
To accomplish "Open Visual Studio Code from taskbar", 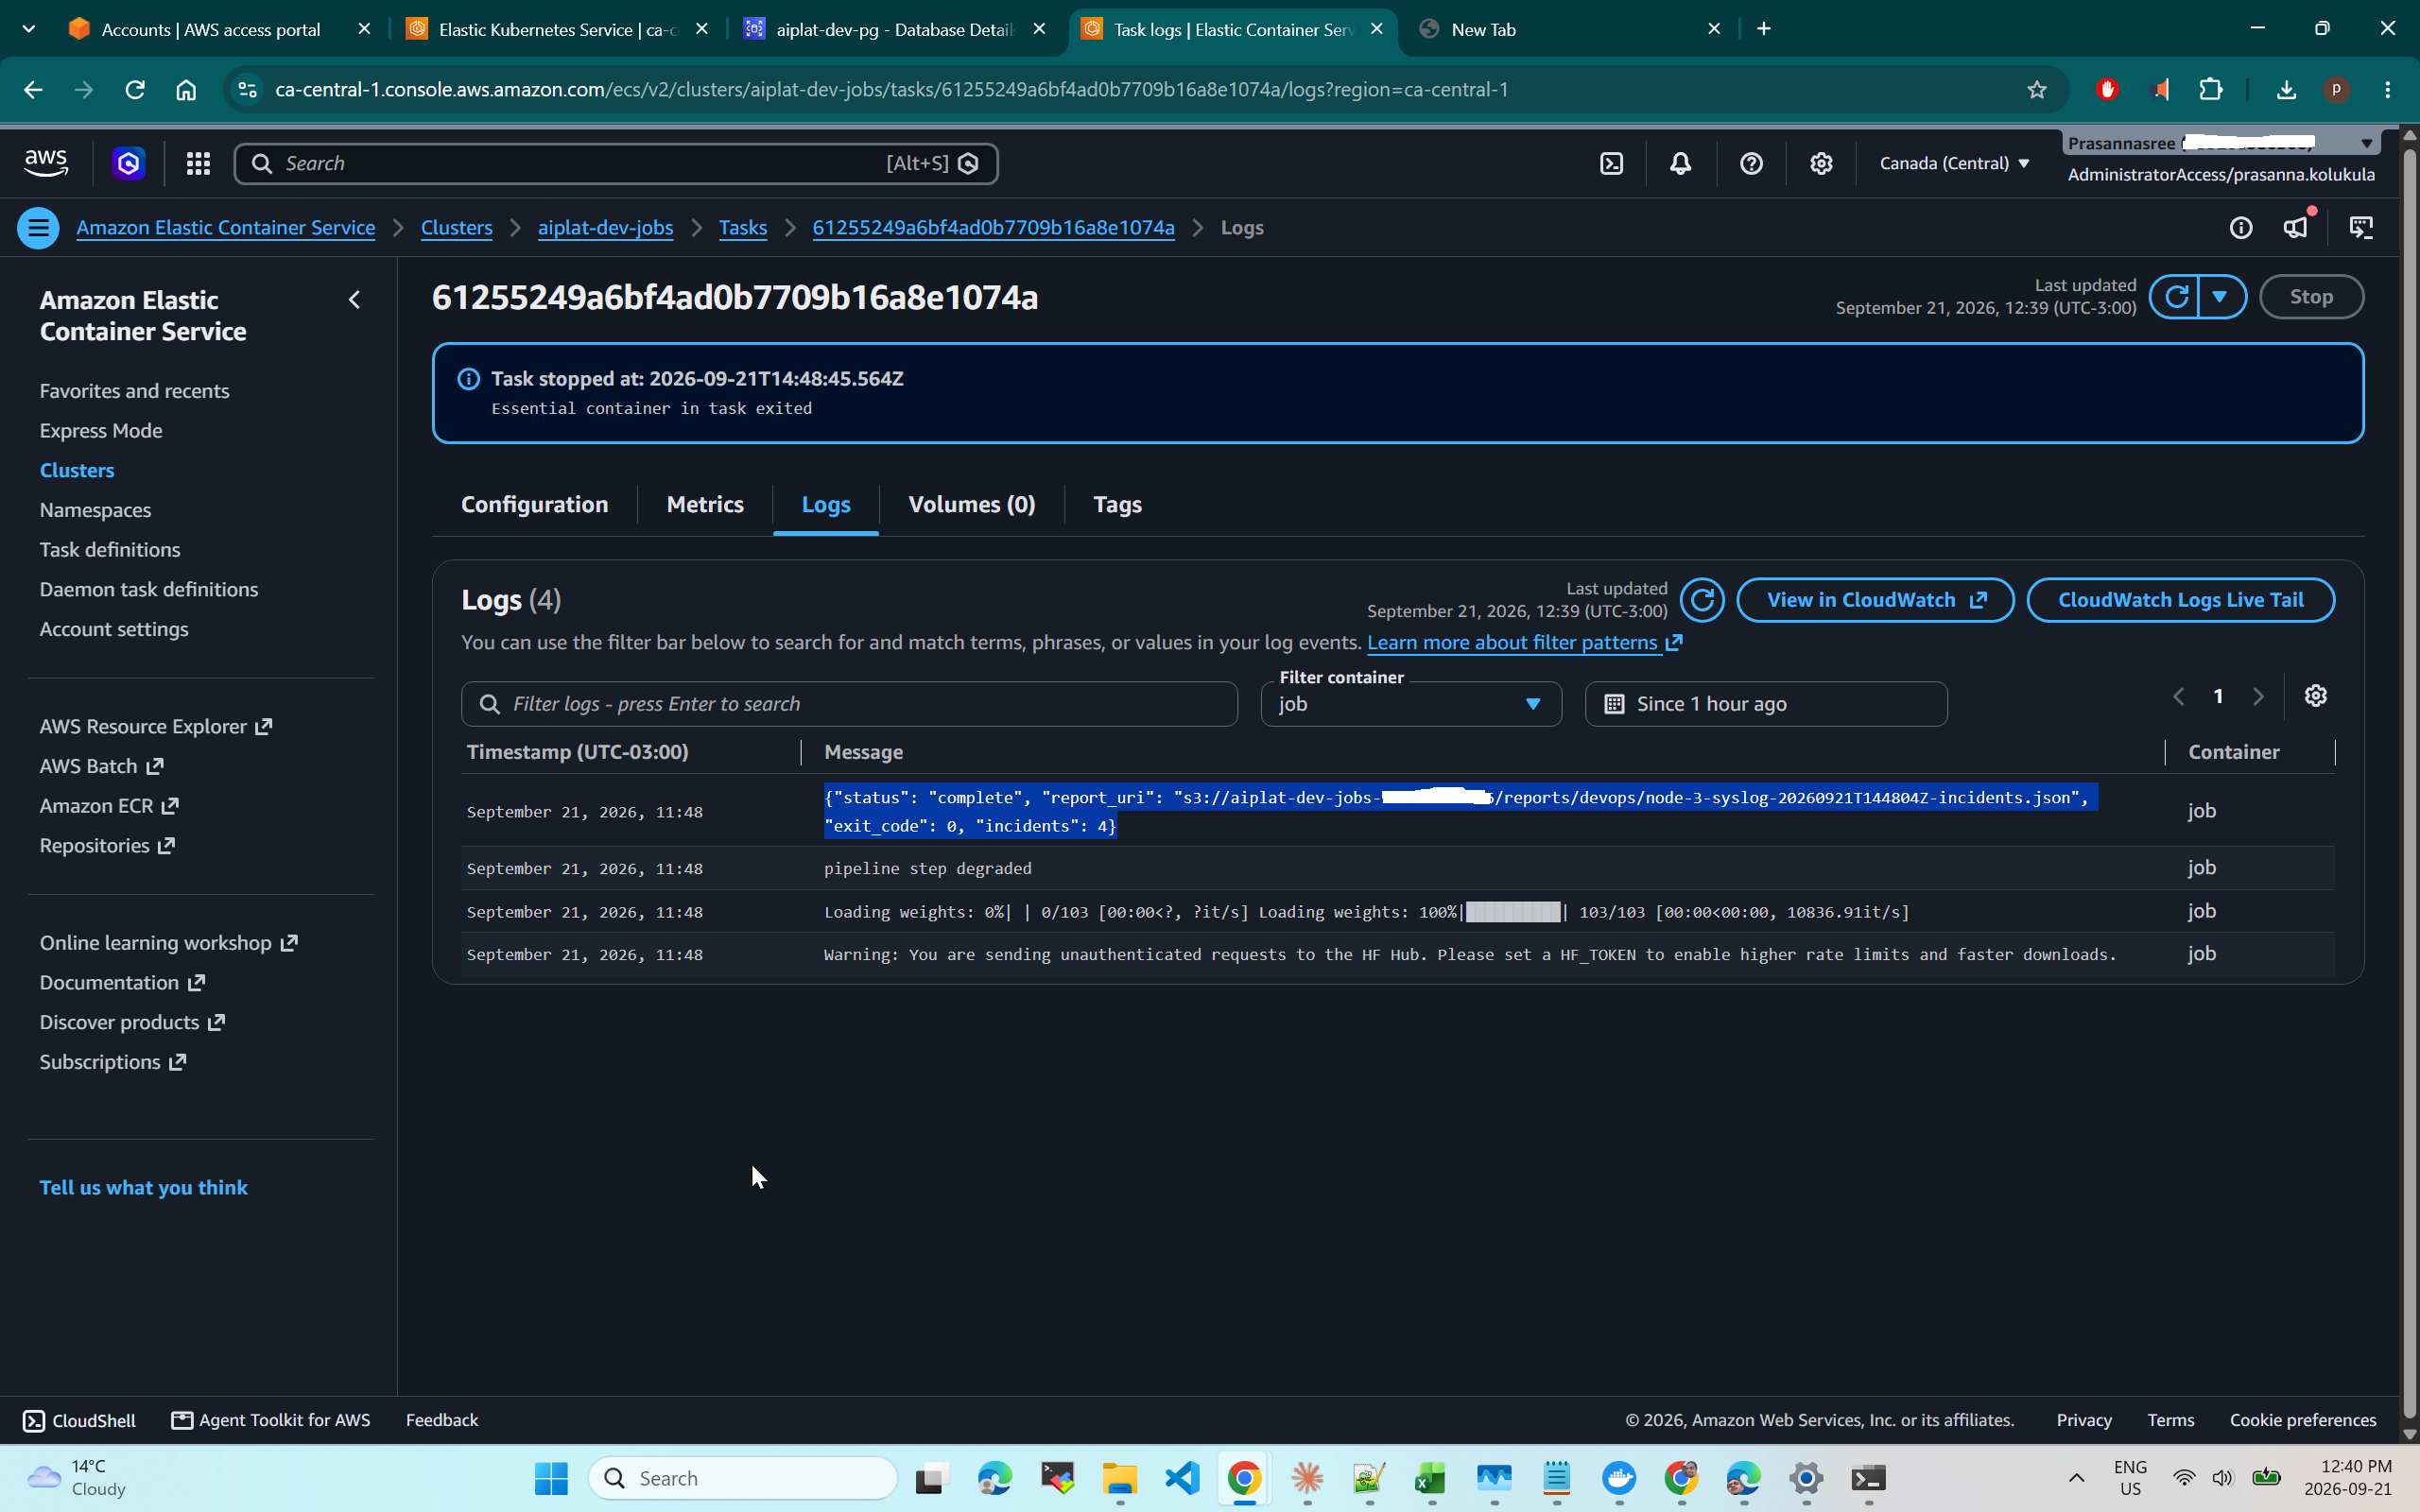I will tap(1182, 1478).
